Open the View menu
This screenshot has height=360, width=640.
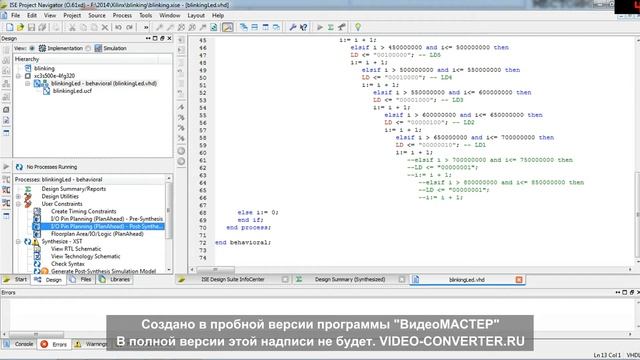50,16
